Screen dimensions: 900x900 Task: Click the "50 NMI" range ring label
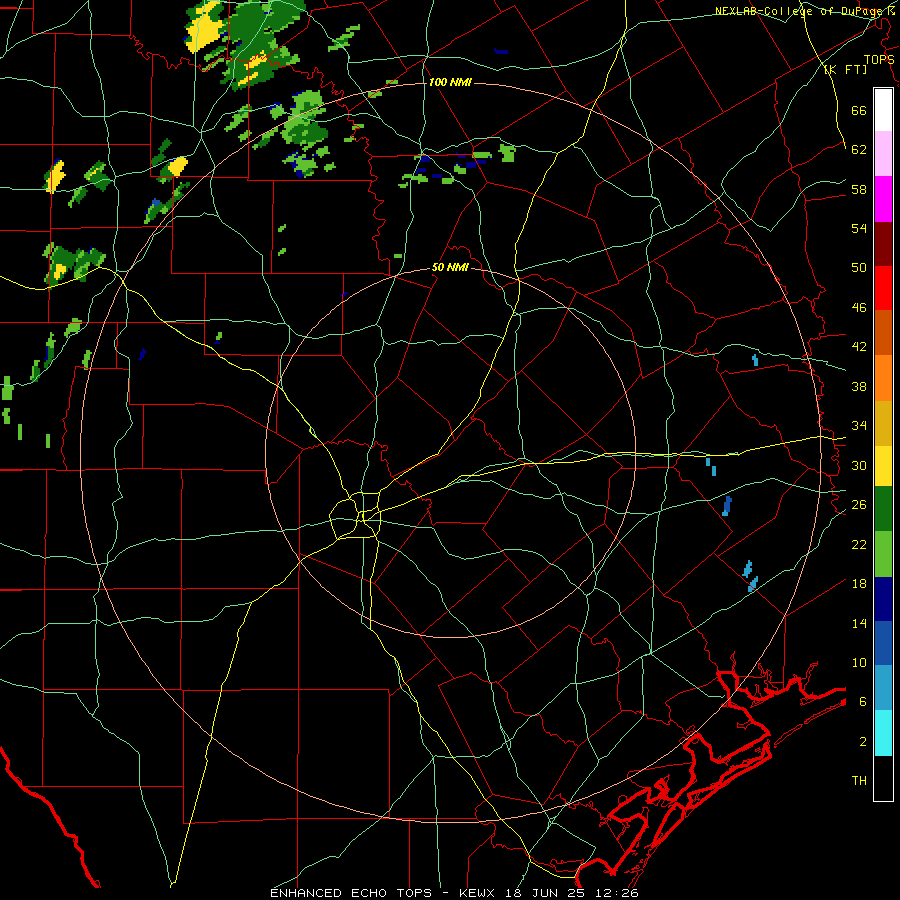(x=450, y=267)
